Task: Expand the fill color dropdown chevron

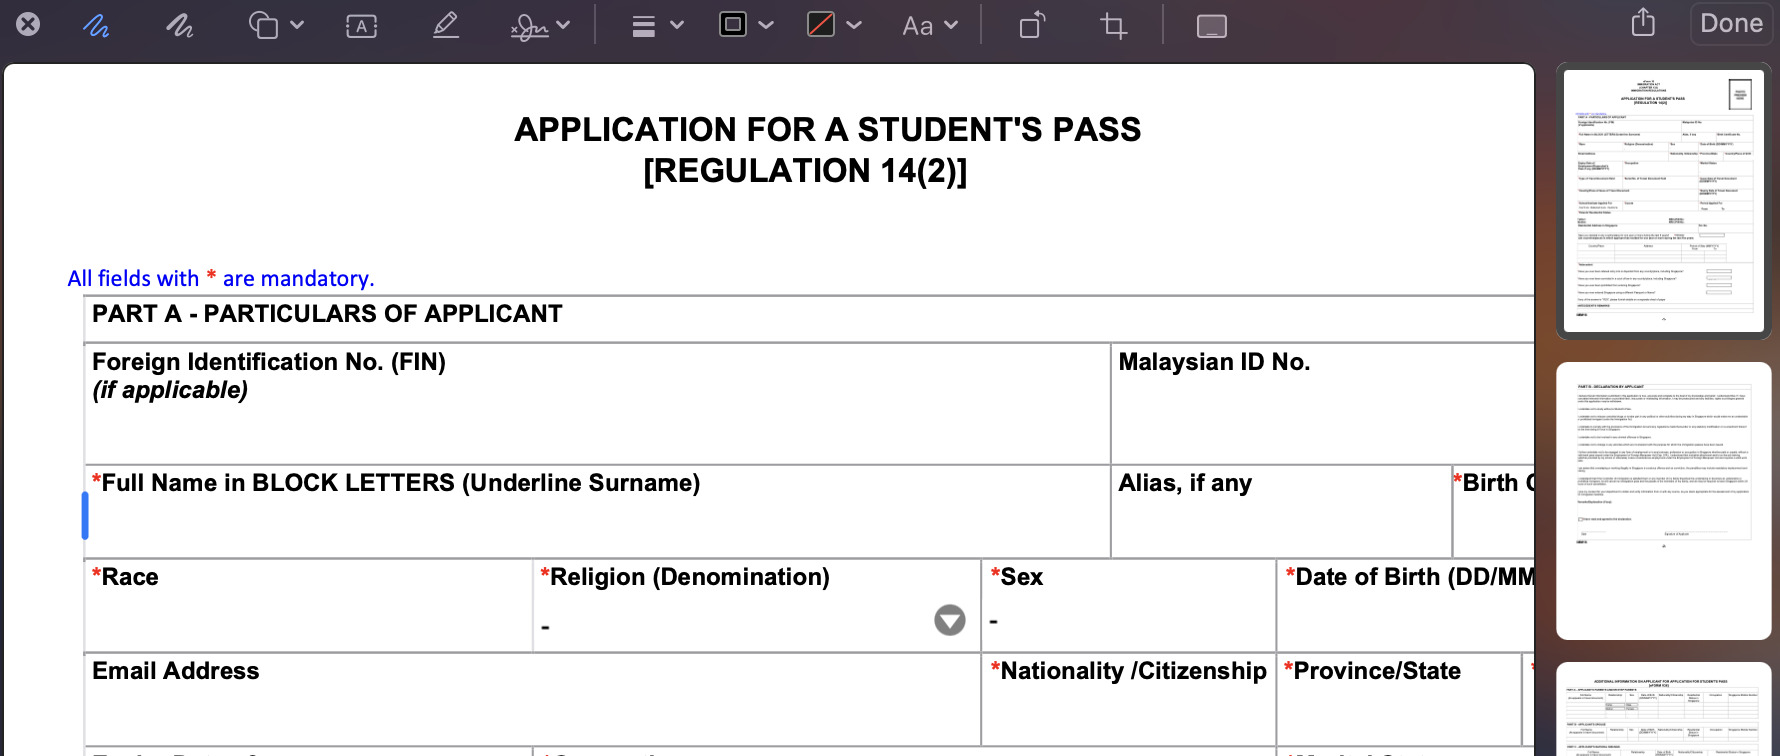Action: pyautogui.click(x=854, y=25)
